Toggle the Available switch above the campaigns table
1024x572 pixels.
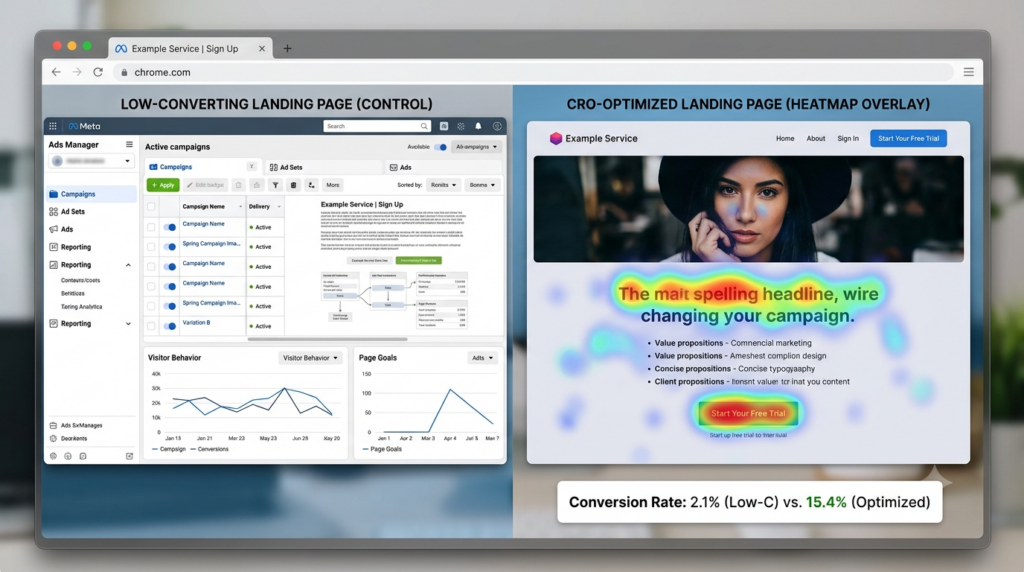pyautogui.click(x=441, y=147)
